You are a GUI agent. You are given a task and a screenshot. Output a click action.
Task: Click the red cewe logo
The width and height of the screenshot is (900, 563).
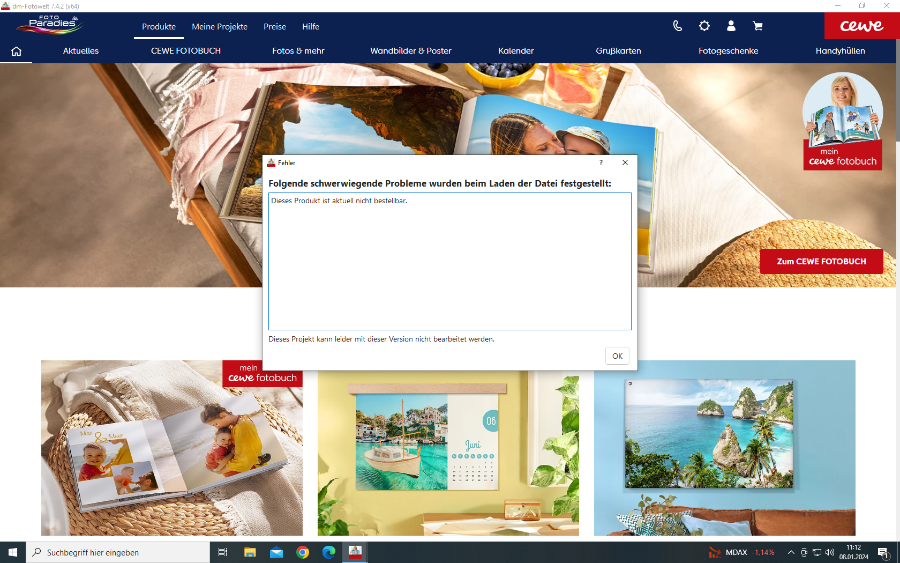[x=862, y=26]
